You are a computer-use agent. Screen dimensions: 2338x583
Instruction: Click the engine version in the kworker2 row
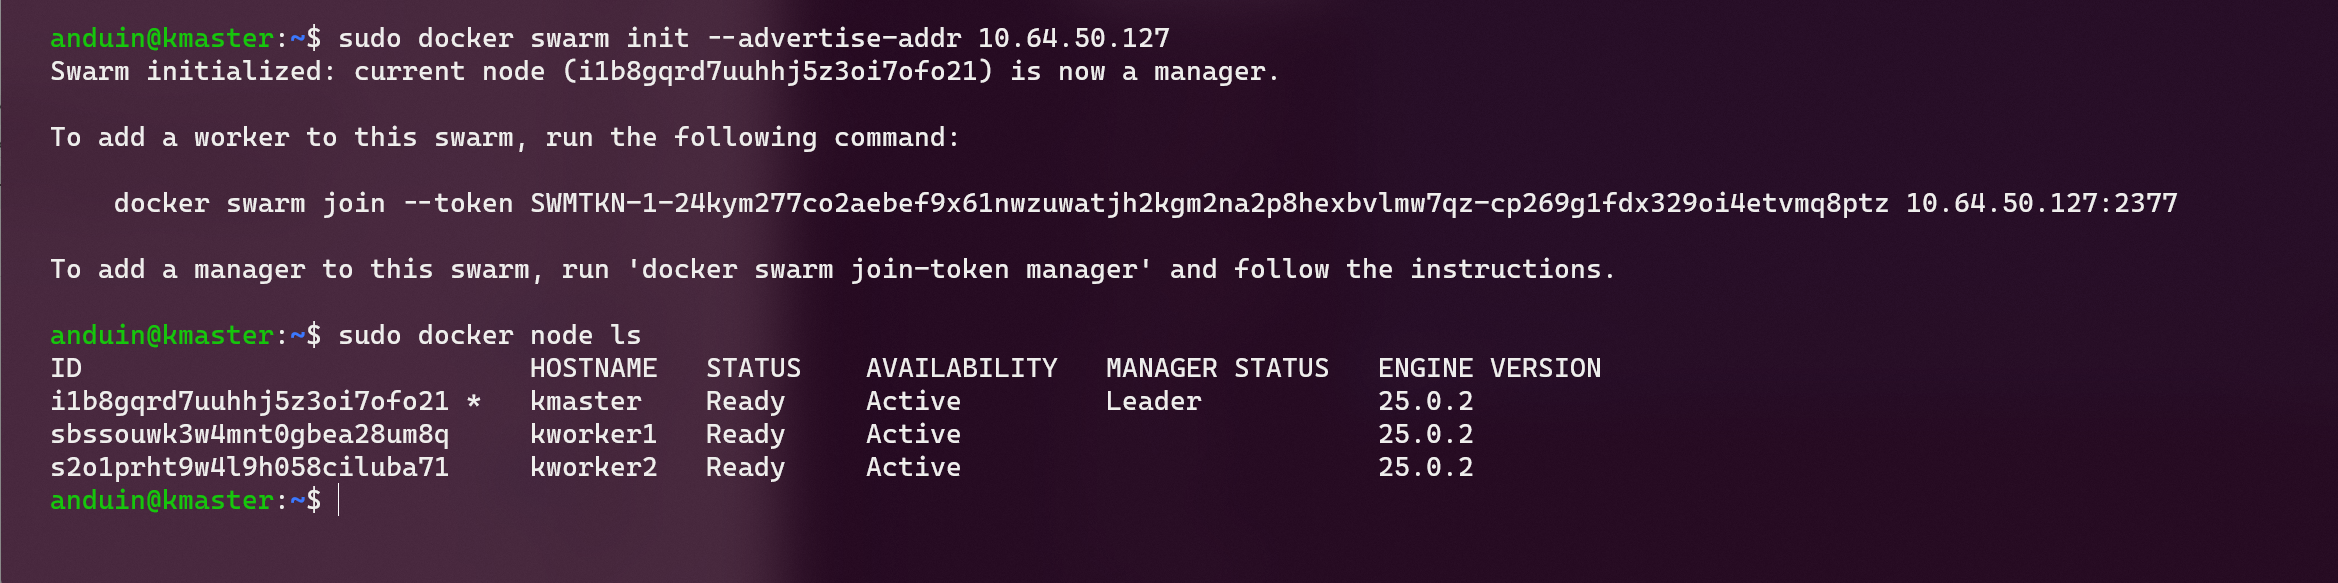point(1425,468)
